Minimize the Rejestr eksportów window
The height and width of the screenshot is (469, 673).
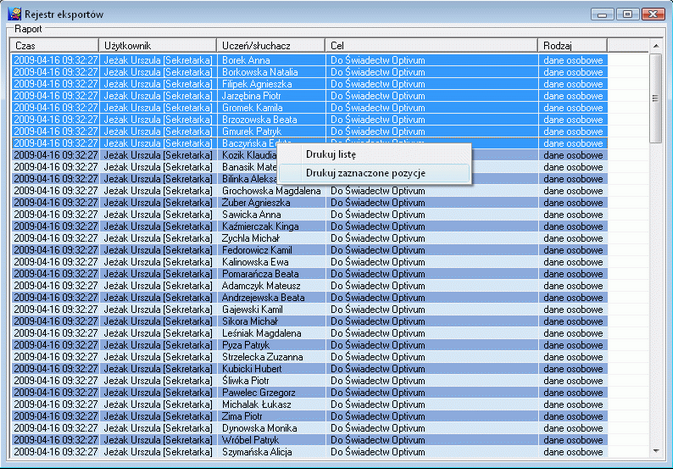[602, 14]
